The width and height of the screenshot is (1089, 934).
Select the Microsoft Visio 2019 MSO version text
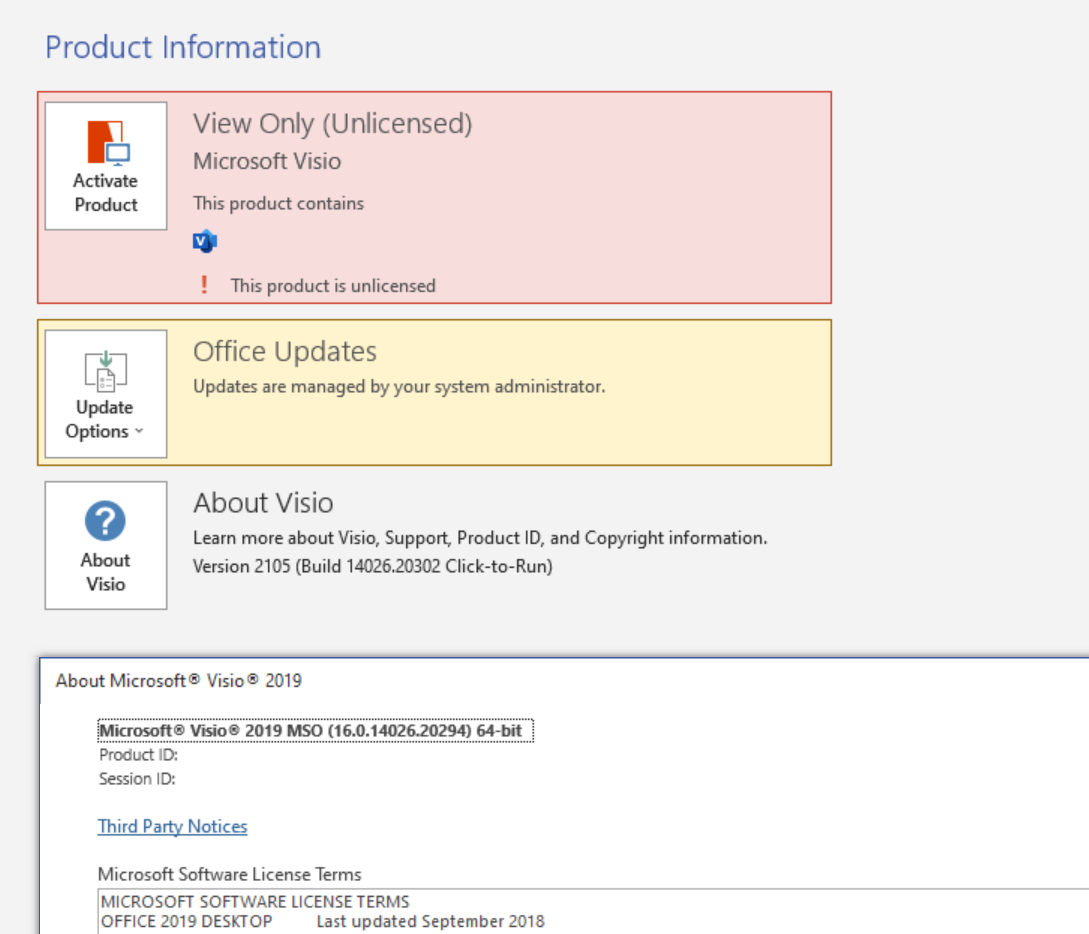pos(315,731)
